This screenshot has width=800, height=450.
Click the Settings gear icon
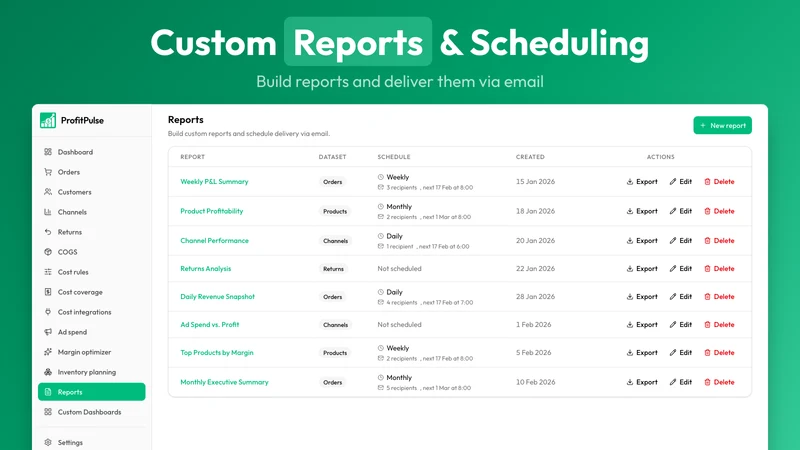click(x=48, y=442)
